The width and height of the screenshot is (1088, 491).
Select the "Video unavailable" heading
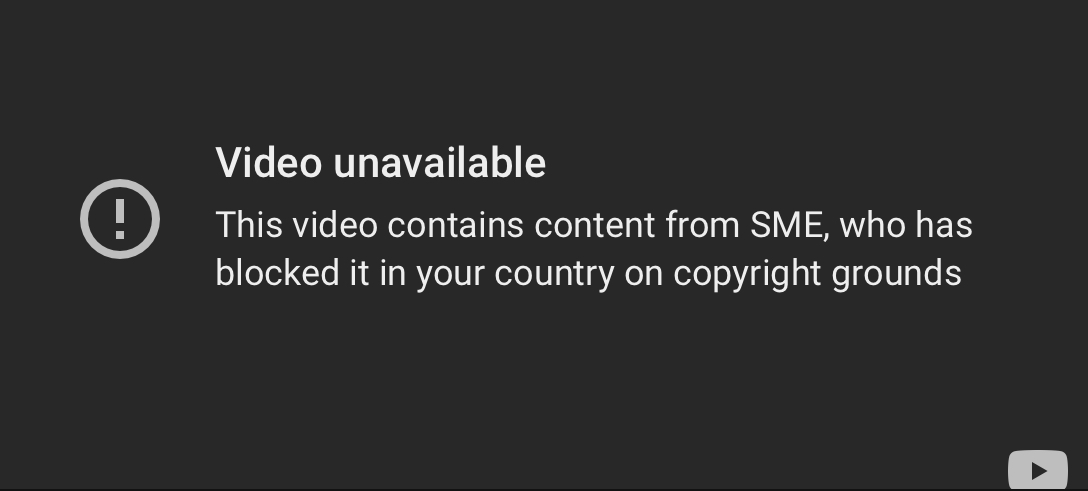pyautogui.click(x=381, y=163)
